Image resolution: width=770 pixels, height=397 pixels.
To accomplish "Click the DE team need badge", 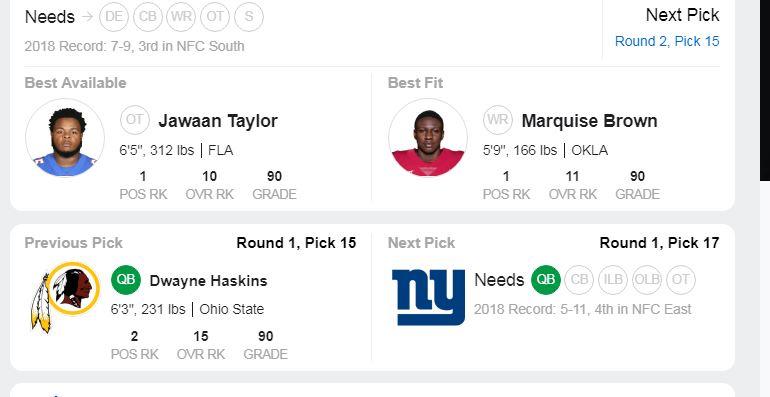I will pos(114,17).
